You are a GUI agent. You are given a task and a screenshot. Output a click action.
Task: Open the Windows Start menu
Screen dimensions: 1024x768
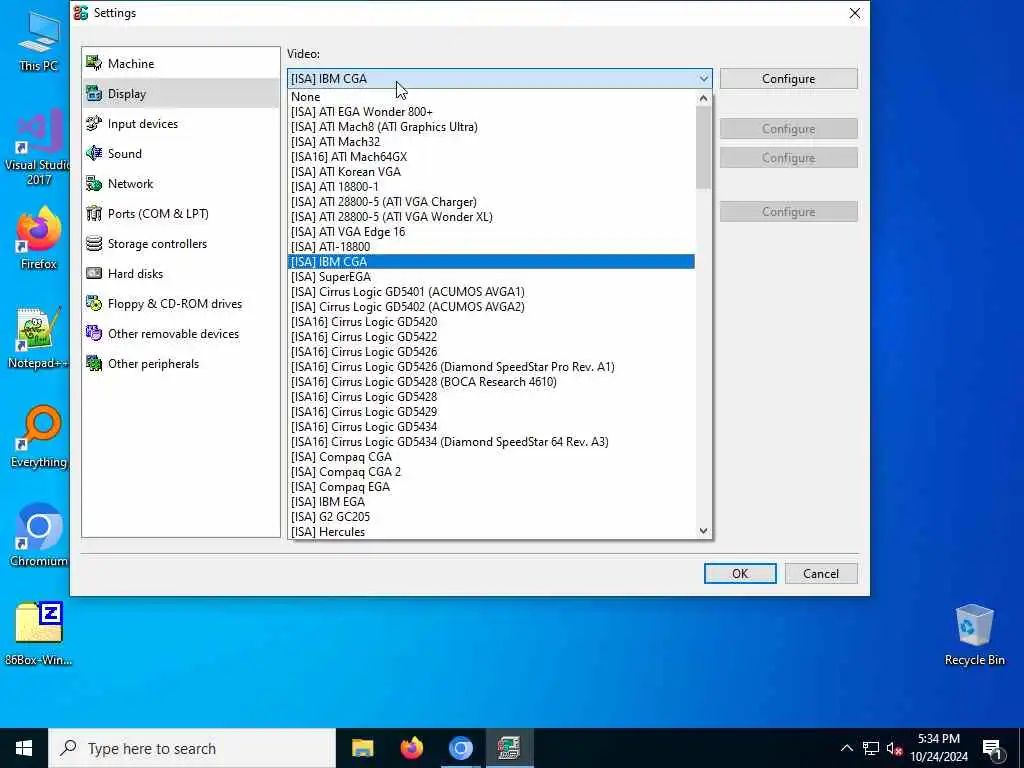point(24,748)
